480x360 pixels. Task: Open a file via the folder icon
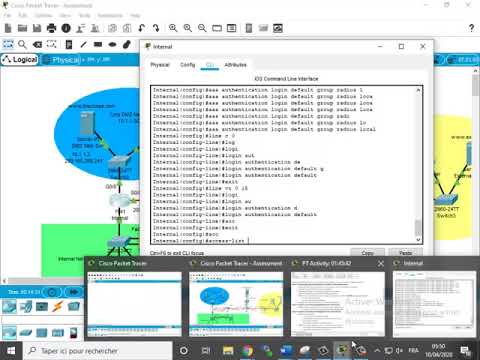click(22, 28)
